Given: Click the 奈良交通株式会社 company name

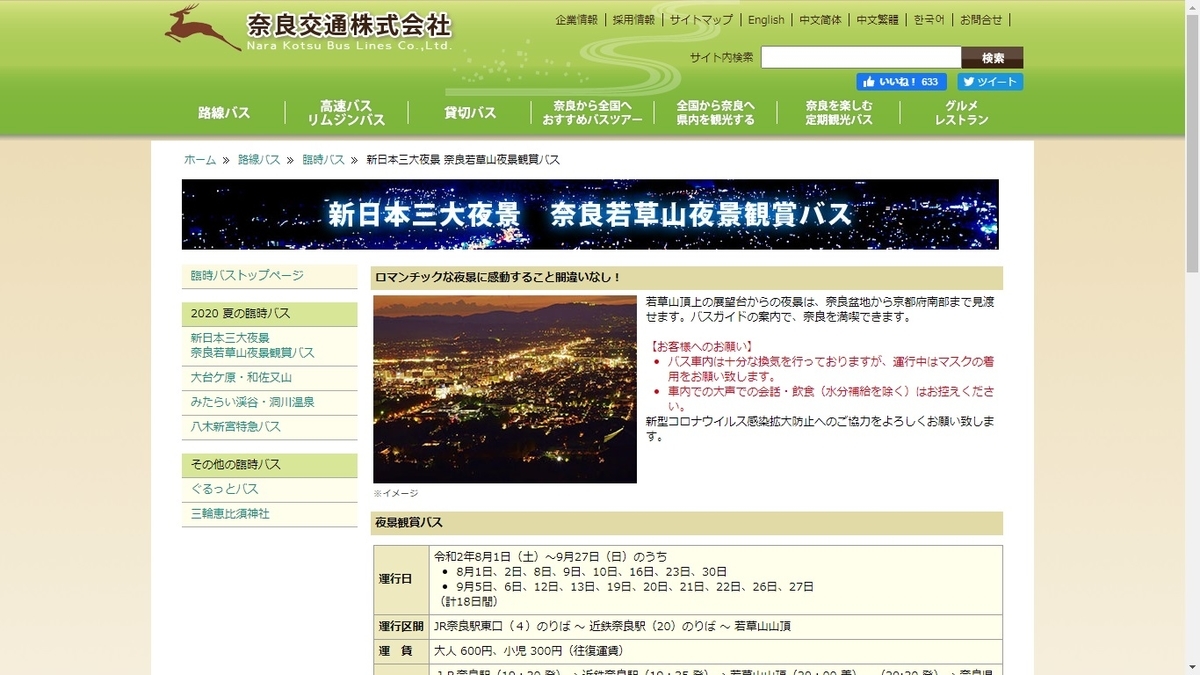Looking at the screenshot, I should pyautogui.click(x=350, y=24).
